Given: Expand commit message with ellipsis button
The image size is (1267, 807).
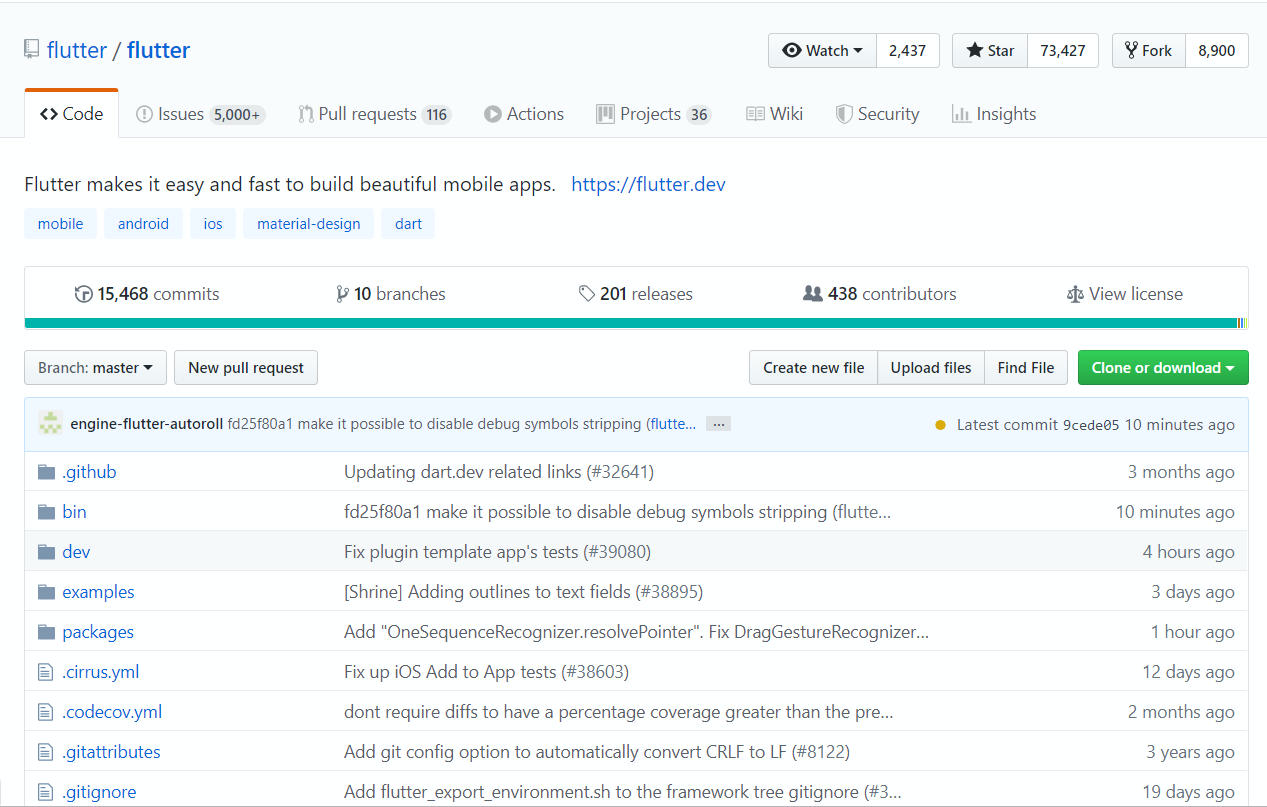Looking at the screenshot, I should click(x=718, y=424).
